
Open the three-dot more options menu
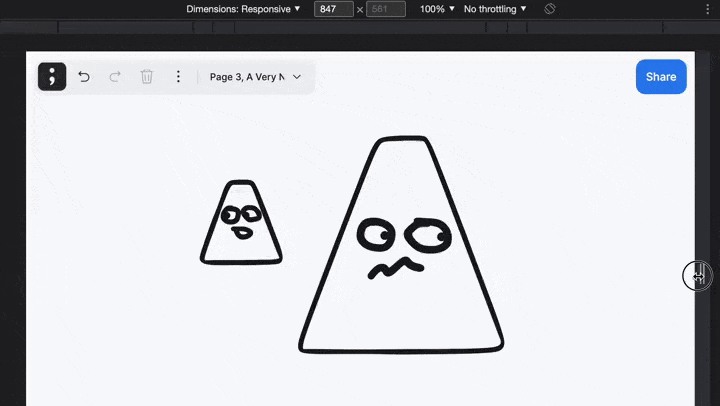click(x=178, y=77)
